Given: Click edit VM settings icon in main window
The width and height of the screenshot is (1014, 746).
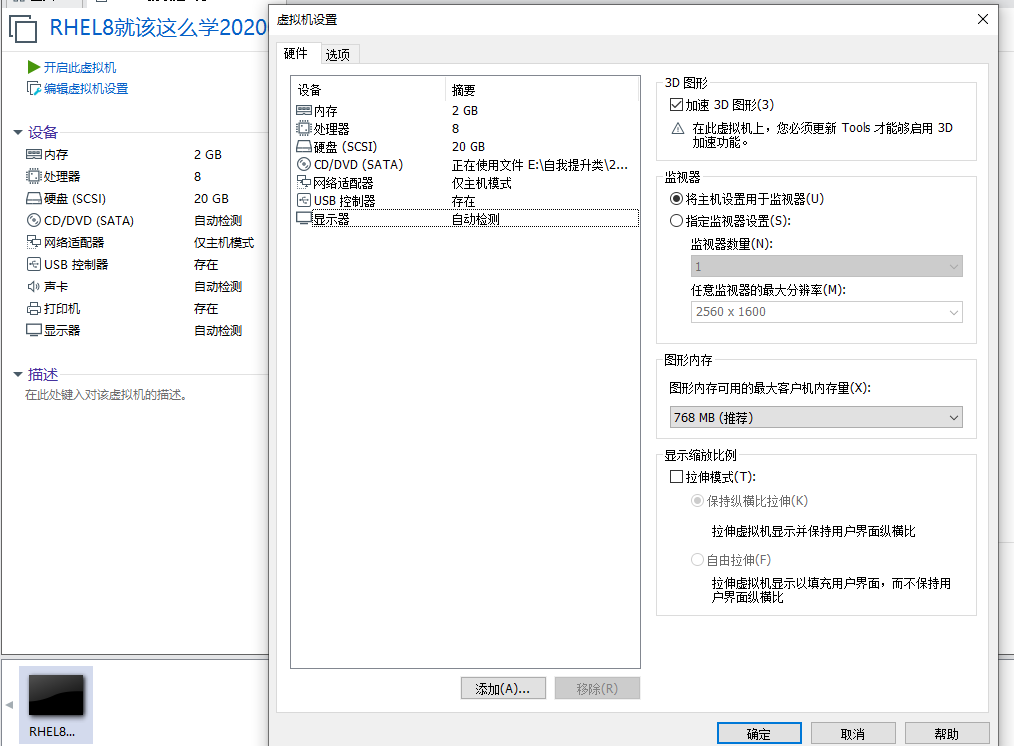Looking at the screenshot, I should point(34,88).
